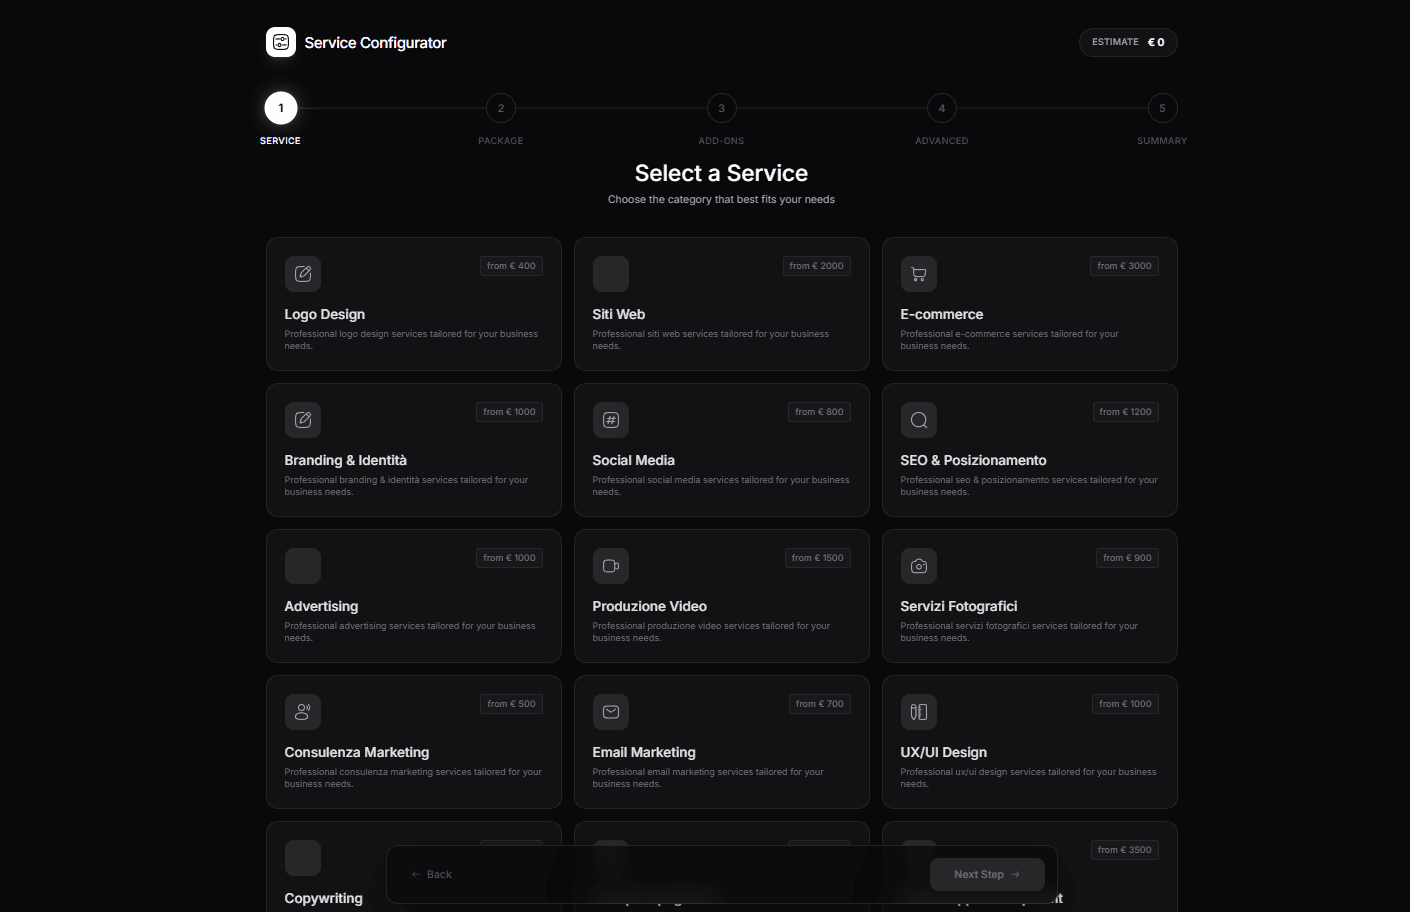Click the E-commerce shopping cart icon
Viewport: 1410px width, 912px height.
pos(919,274)
